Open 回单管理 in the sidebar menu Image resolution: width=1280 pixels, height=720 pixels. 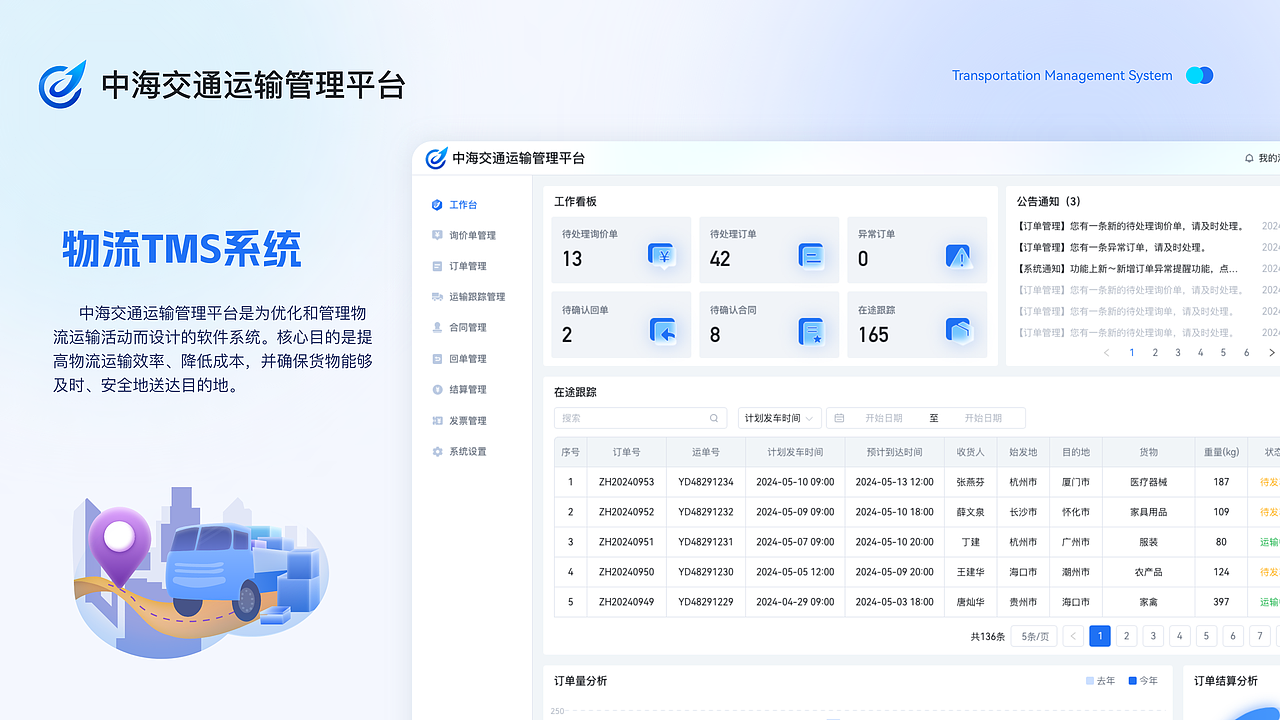point(468,358)
